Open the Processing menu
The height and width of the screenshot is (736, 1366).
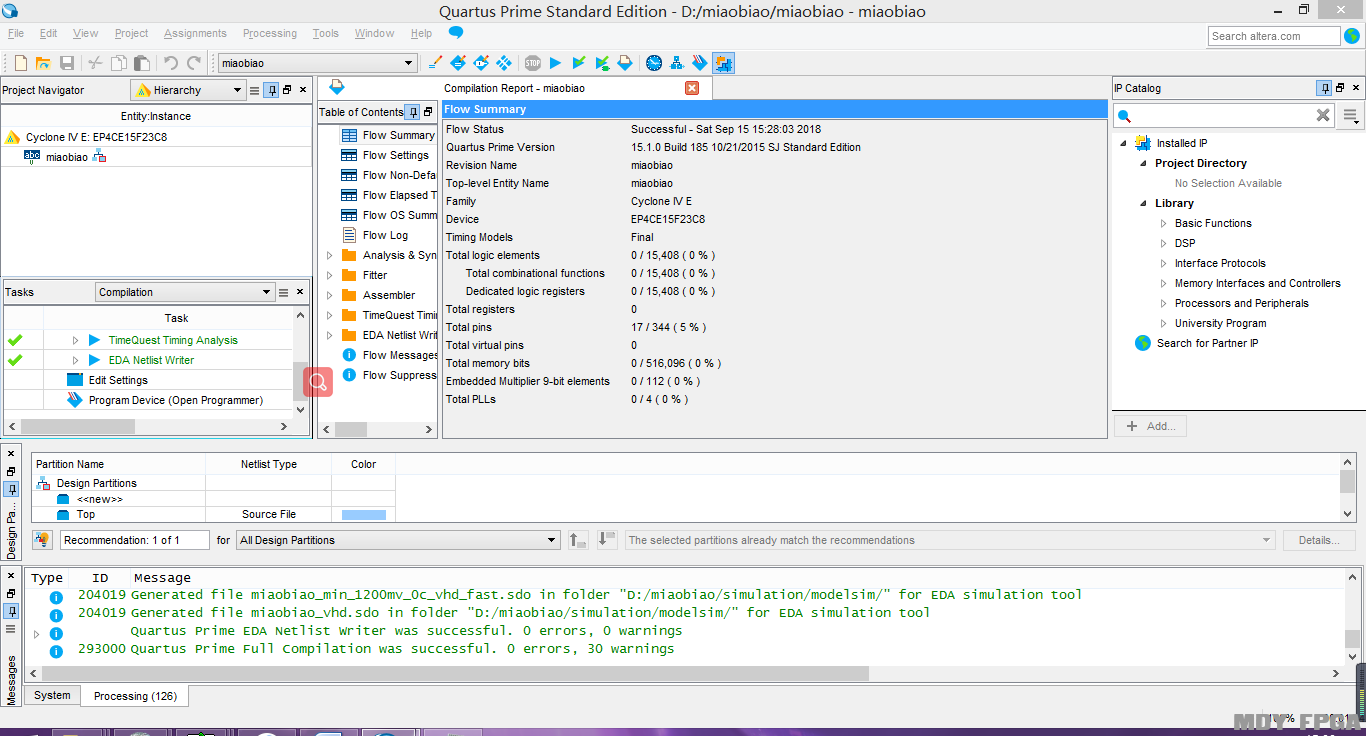270,33
